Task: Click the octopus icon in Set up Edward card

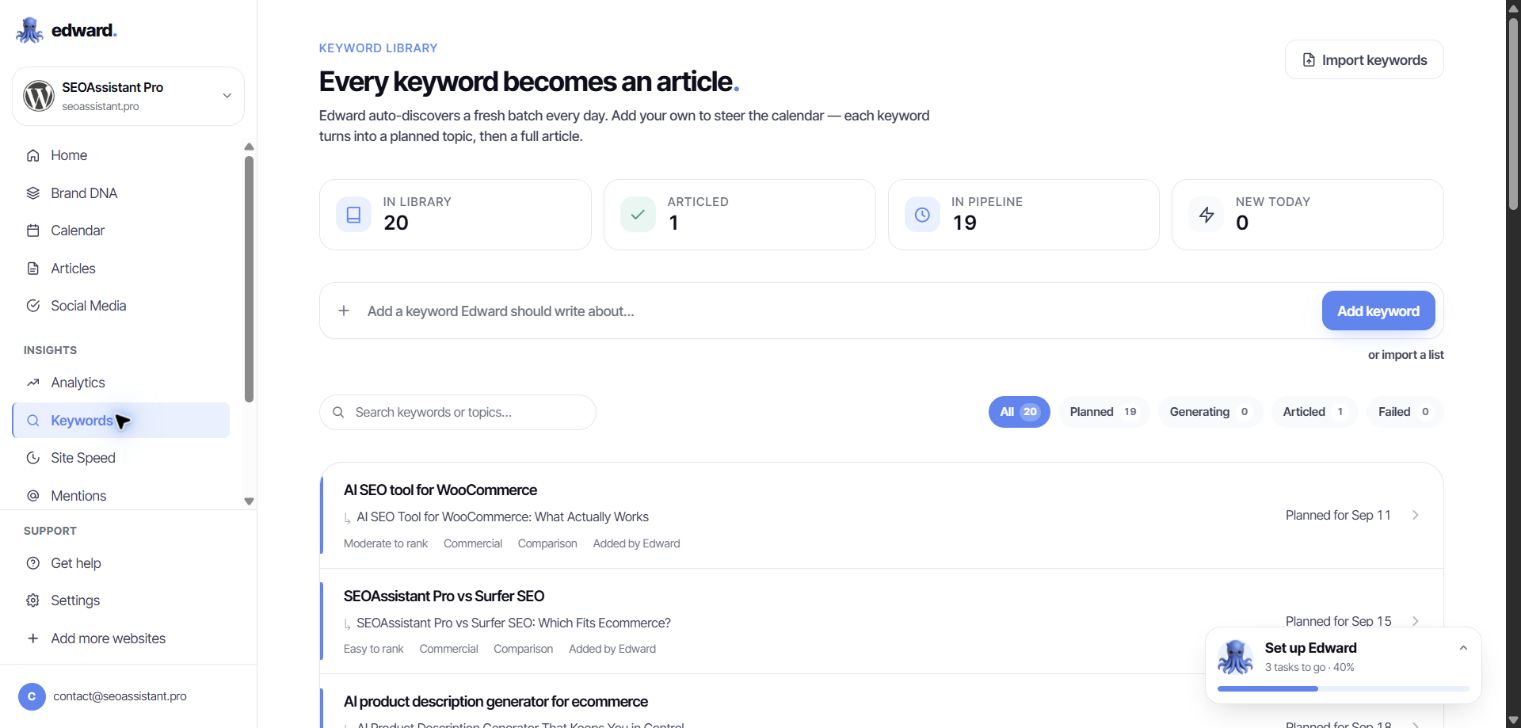Action: coord(1236,657)
